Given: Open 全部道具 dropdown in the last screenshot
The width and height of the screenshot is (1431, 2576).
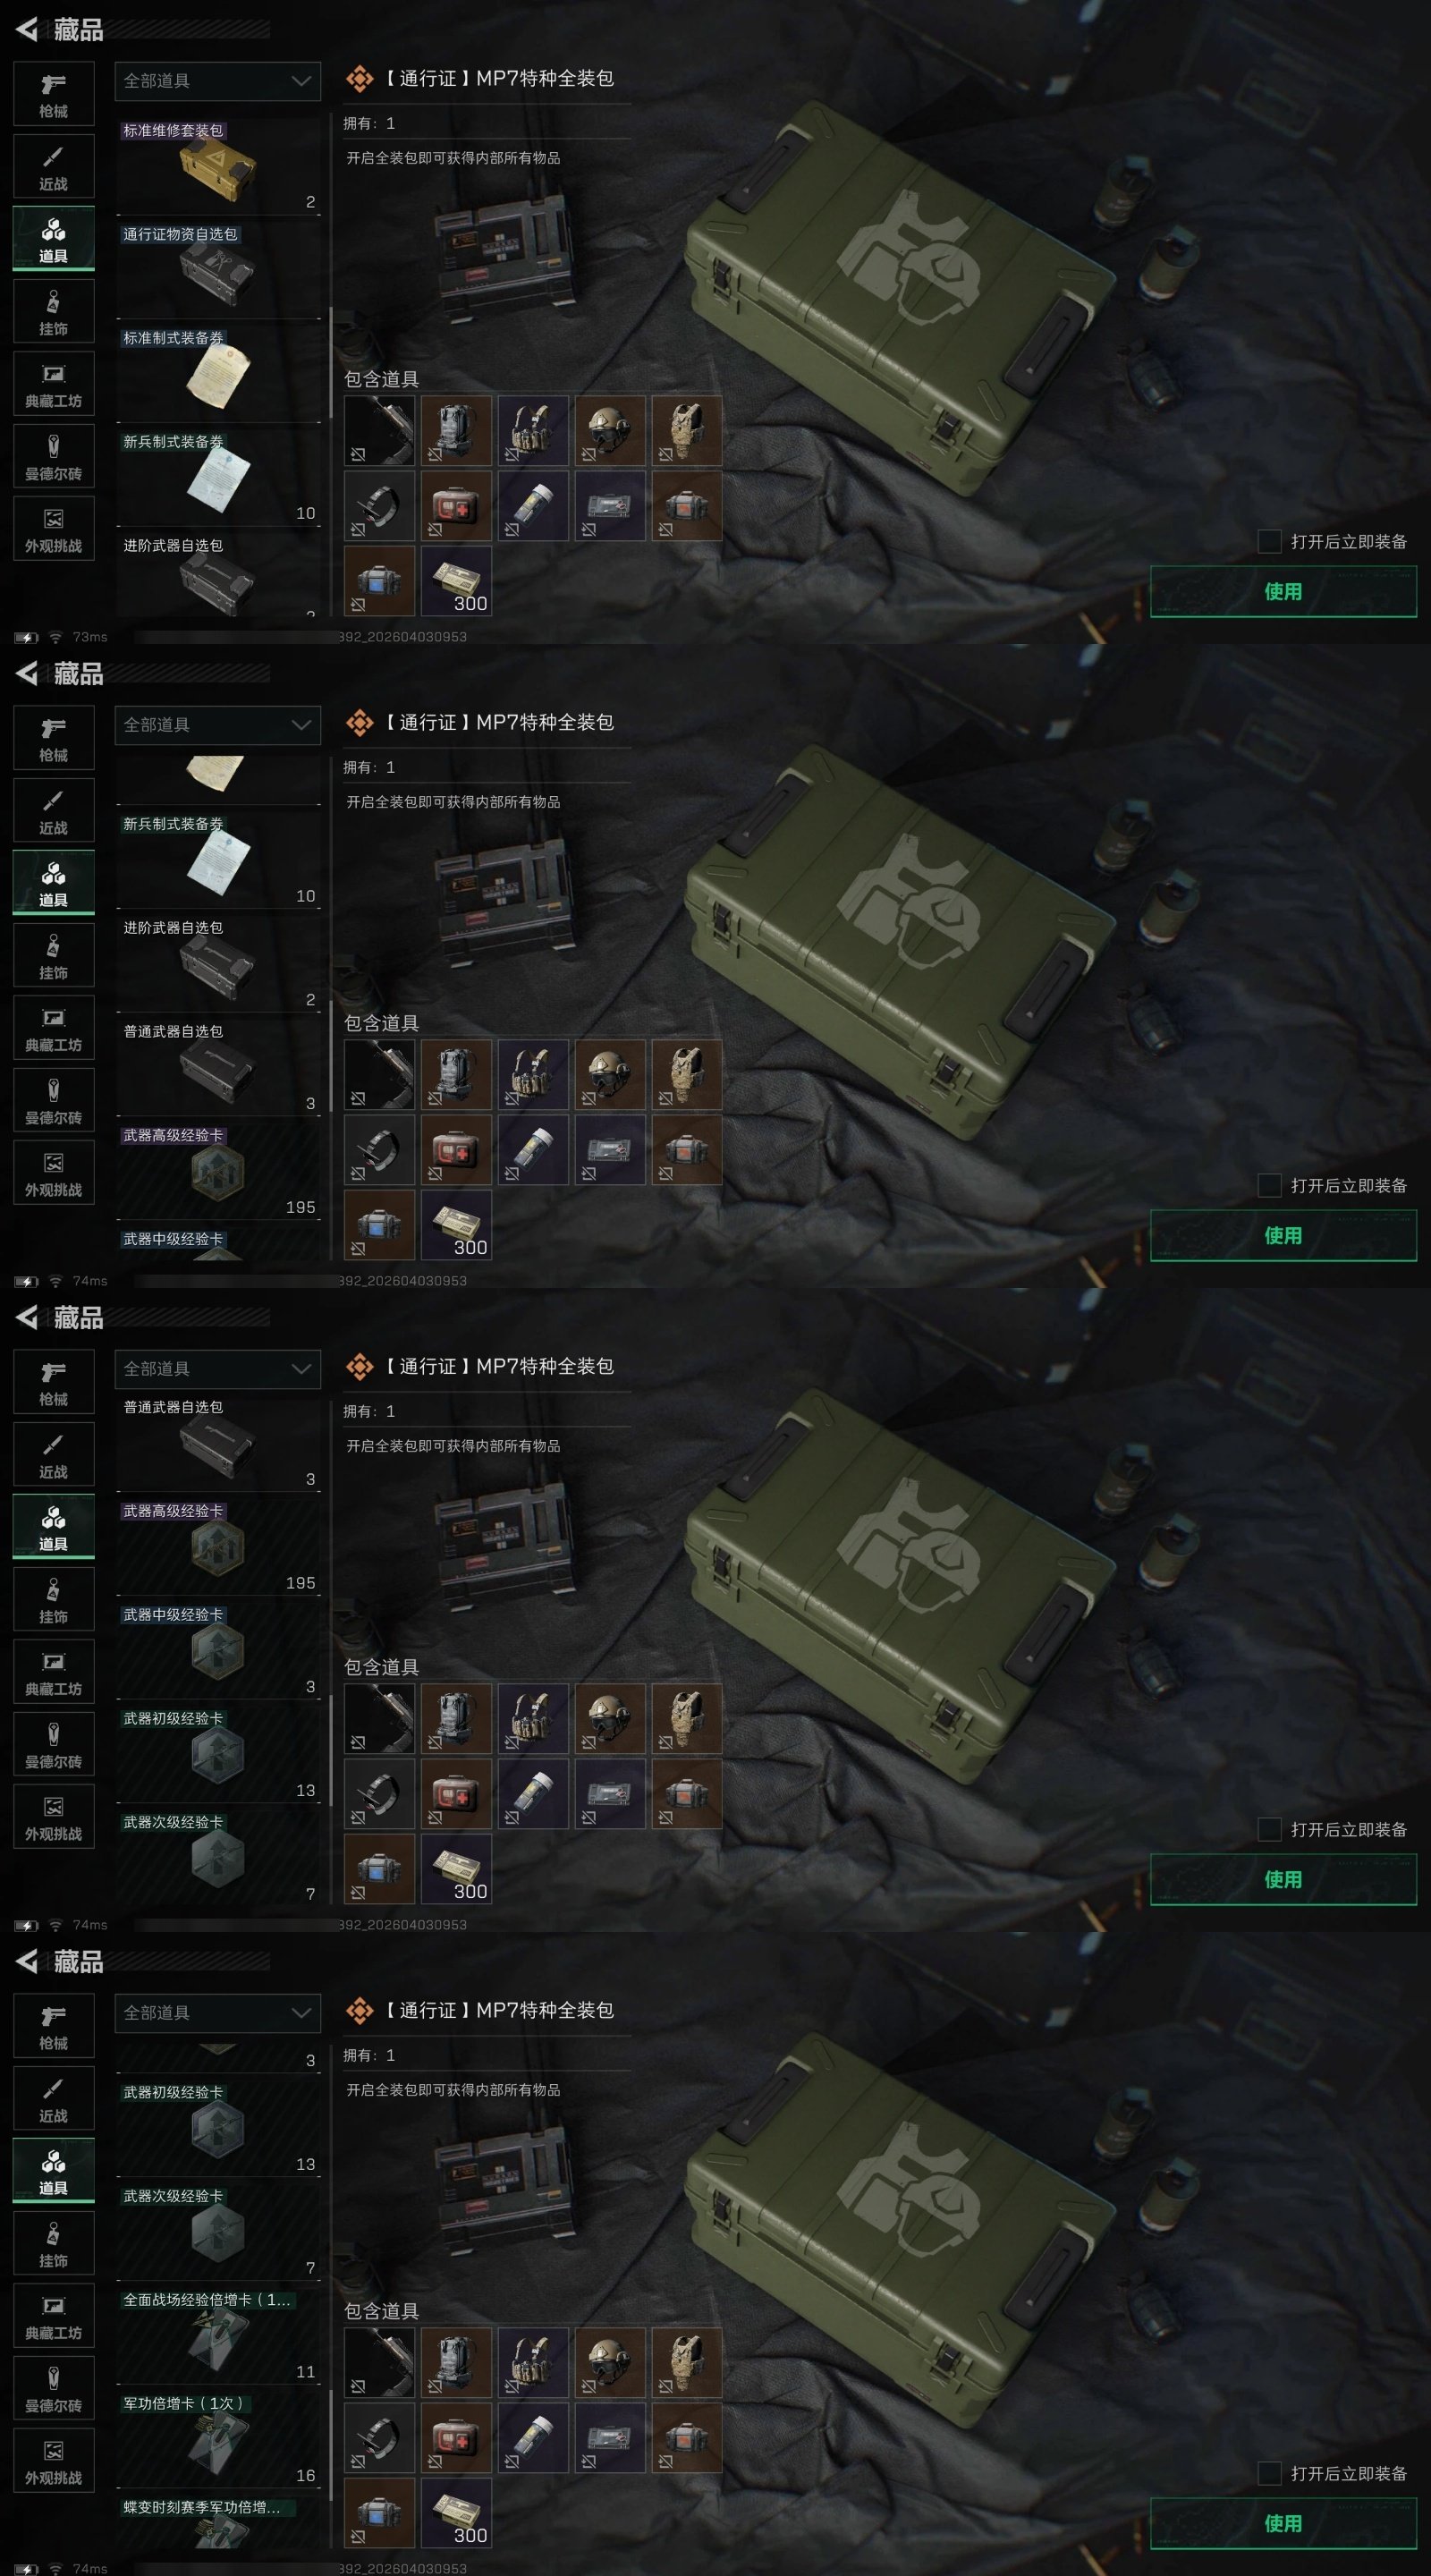Looking at the screenshot, I should pyautogui.click(x=218, y=2013).
